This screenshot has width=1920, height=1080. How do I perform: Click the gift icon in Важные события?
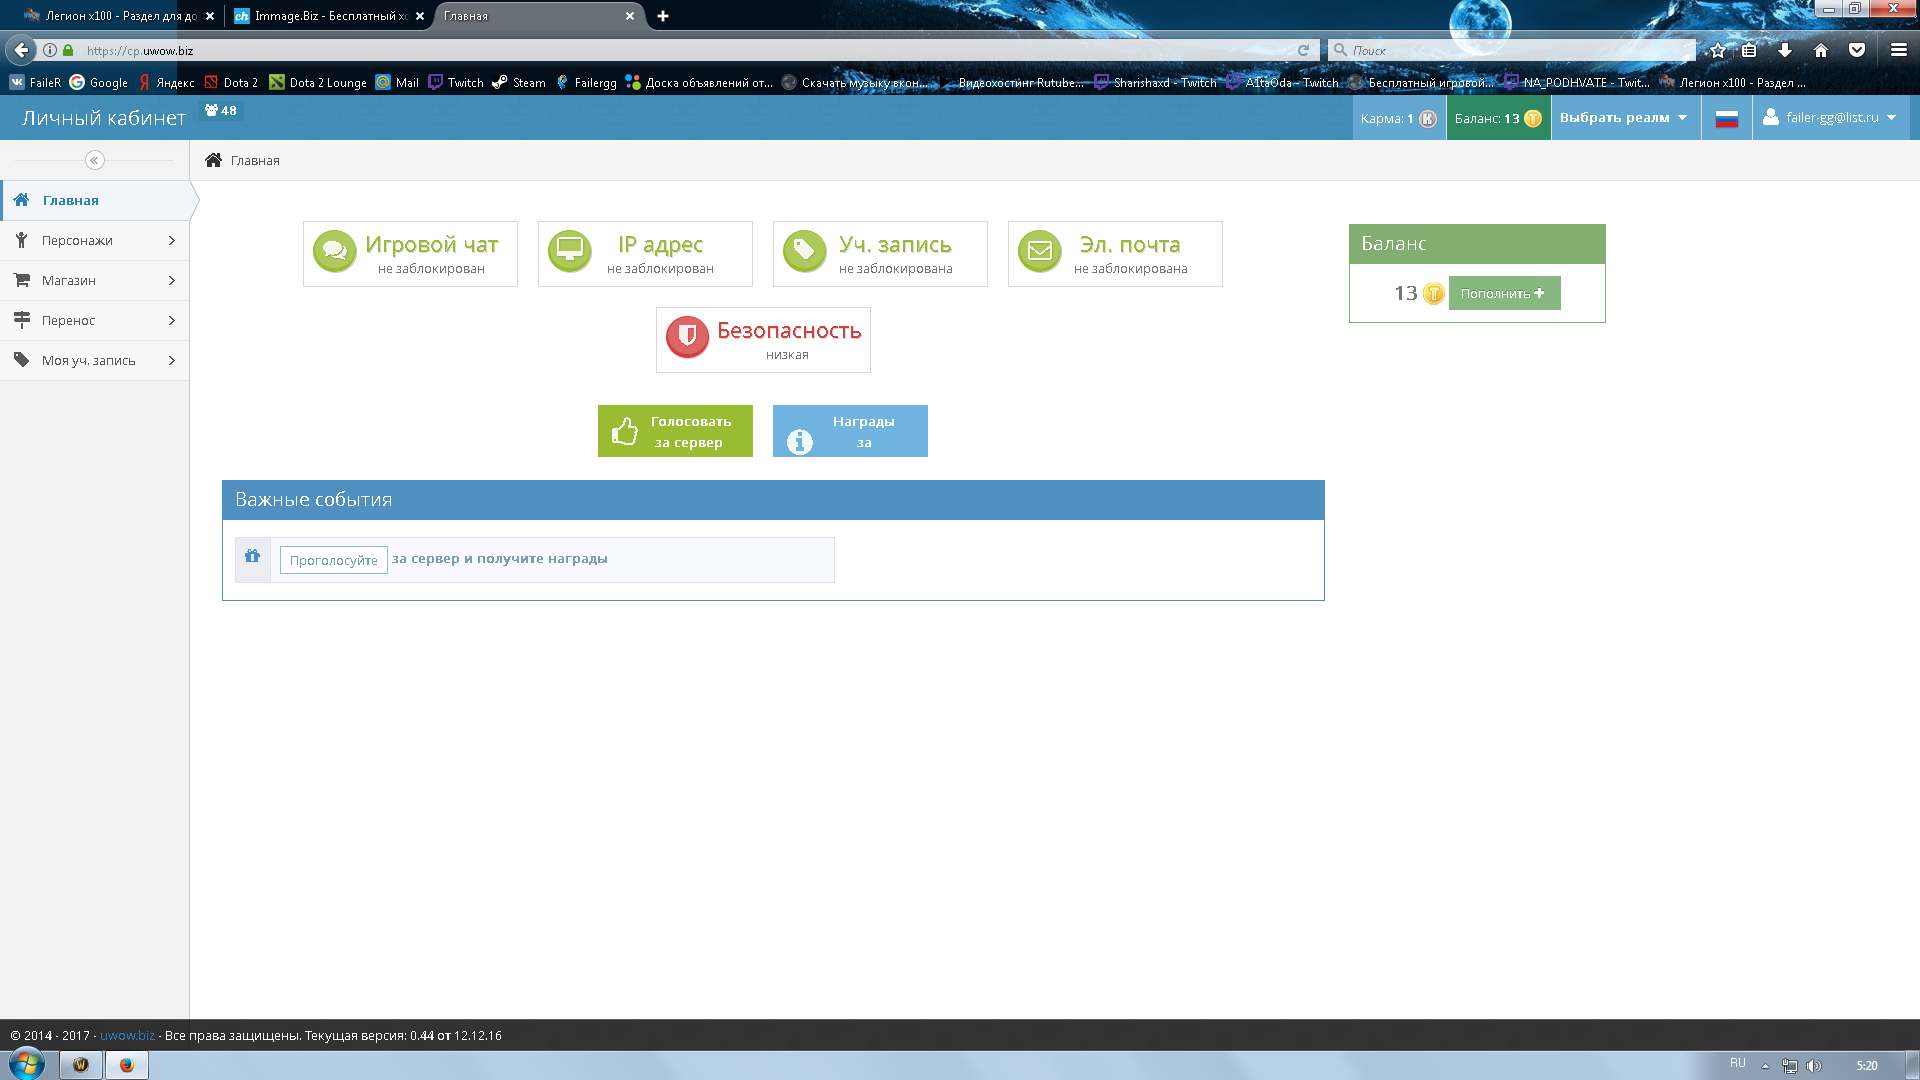252,556
